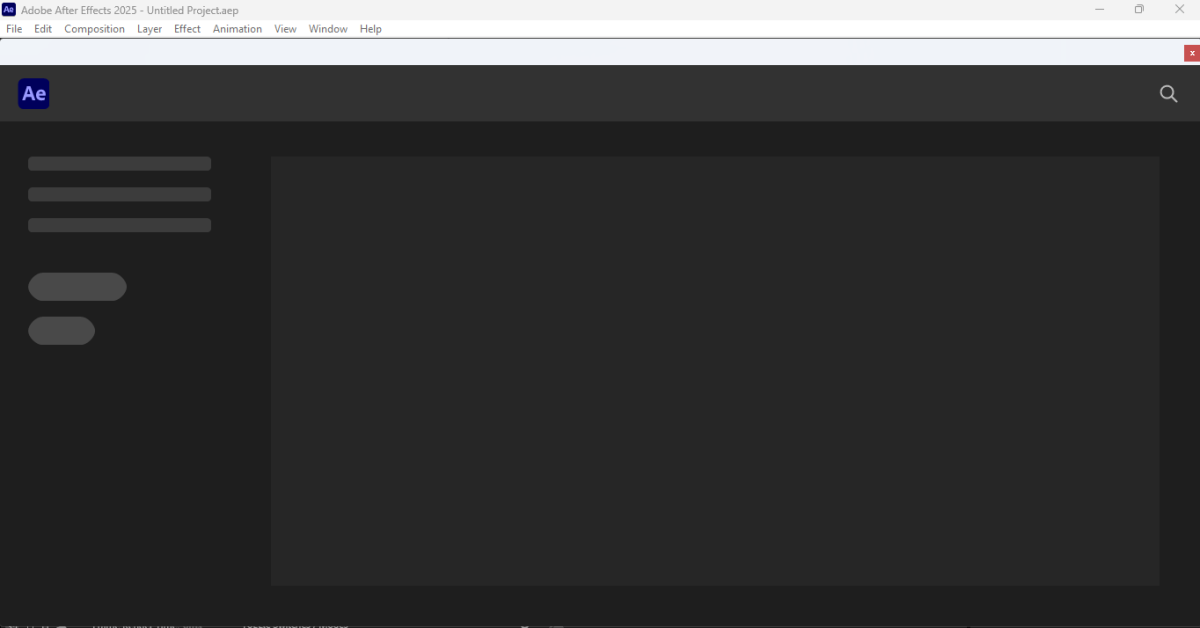Minimize the After Effects window
1200x628 pixels.
[x=1099, y=10]
